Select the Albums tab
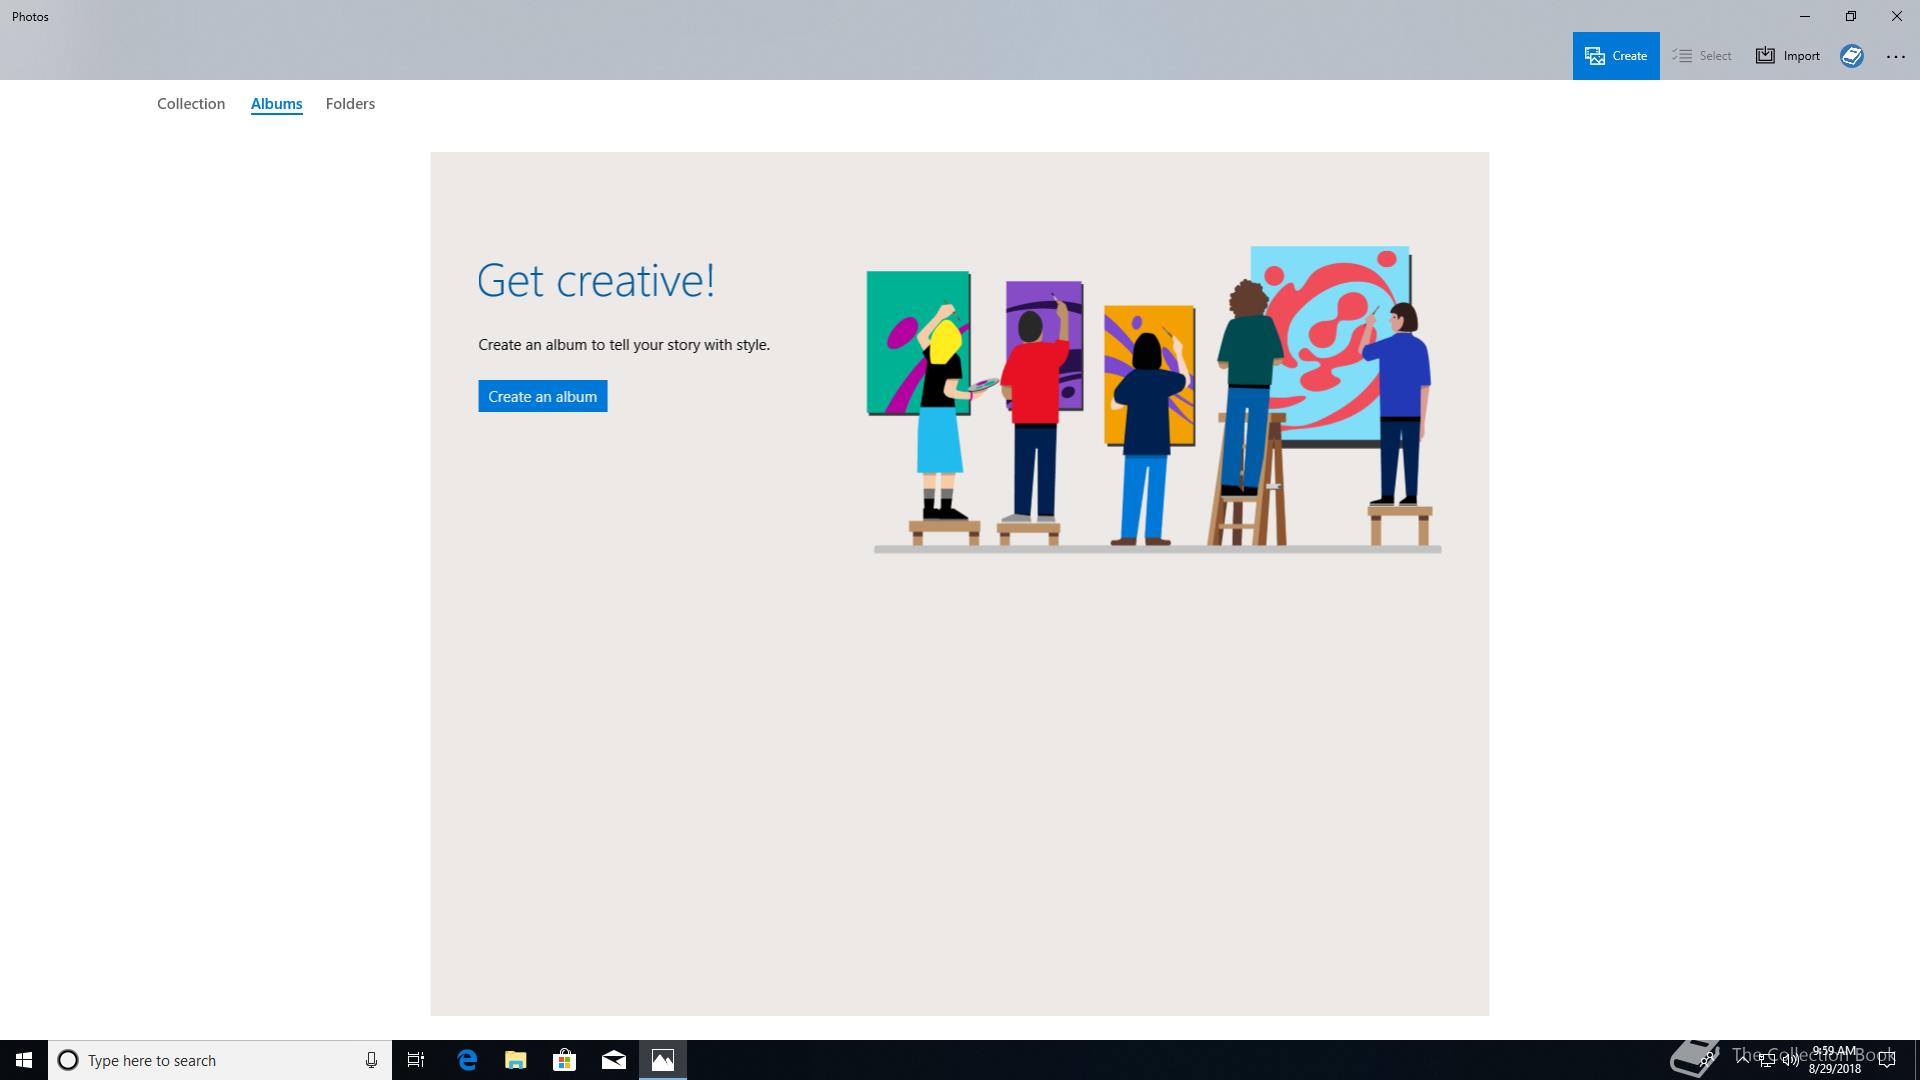This screenshot has width=1920, height=1080. point(276,104)
